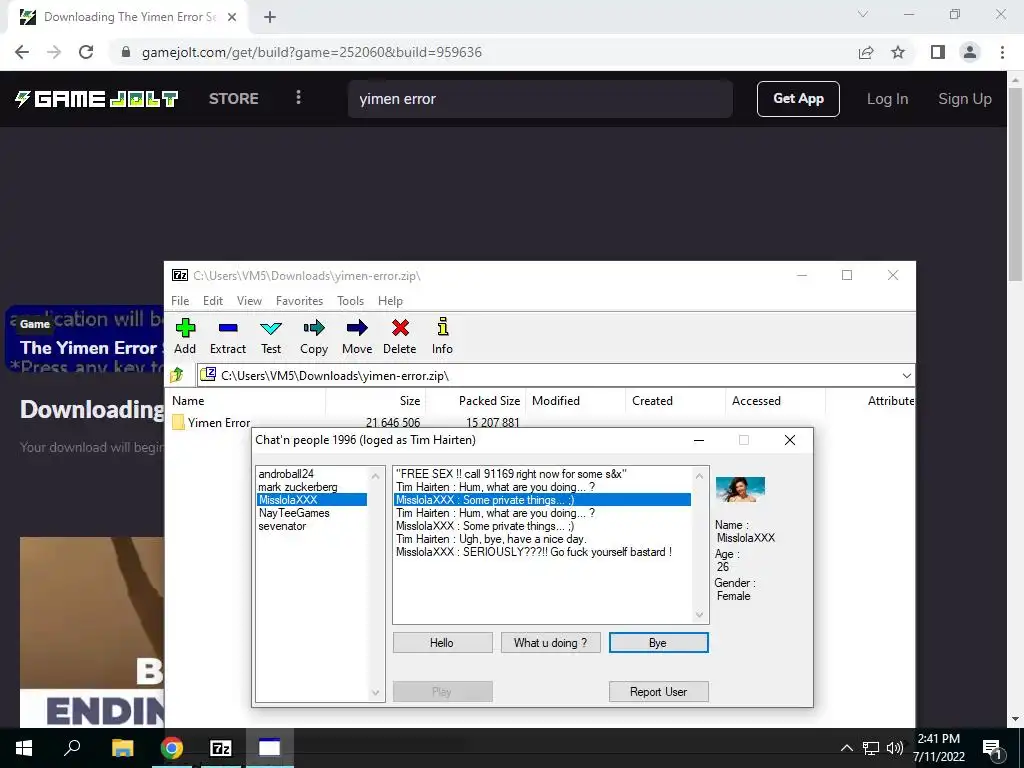Image resolution: width=1024 pixels, height=768 pixels.
Task: Open the Help menu in 7-Zip
Action: pyautogui.click(x=391, y=300)
